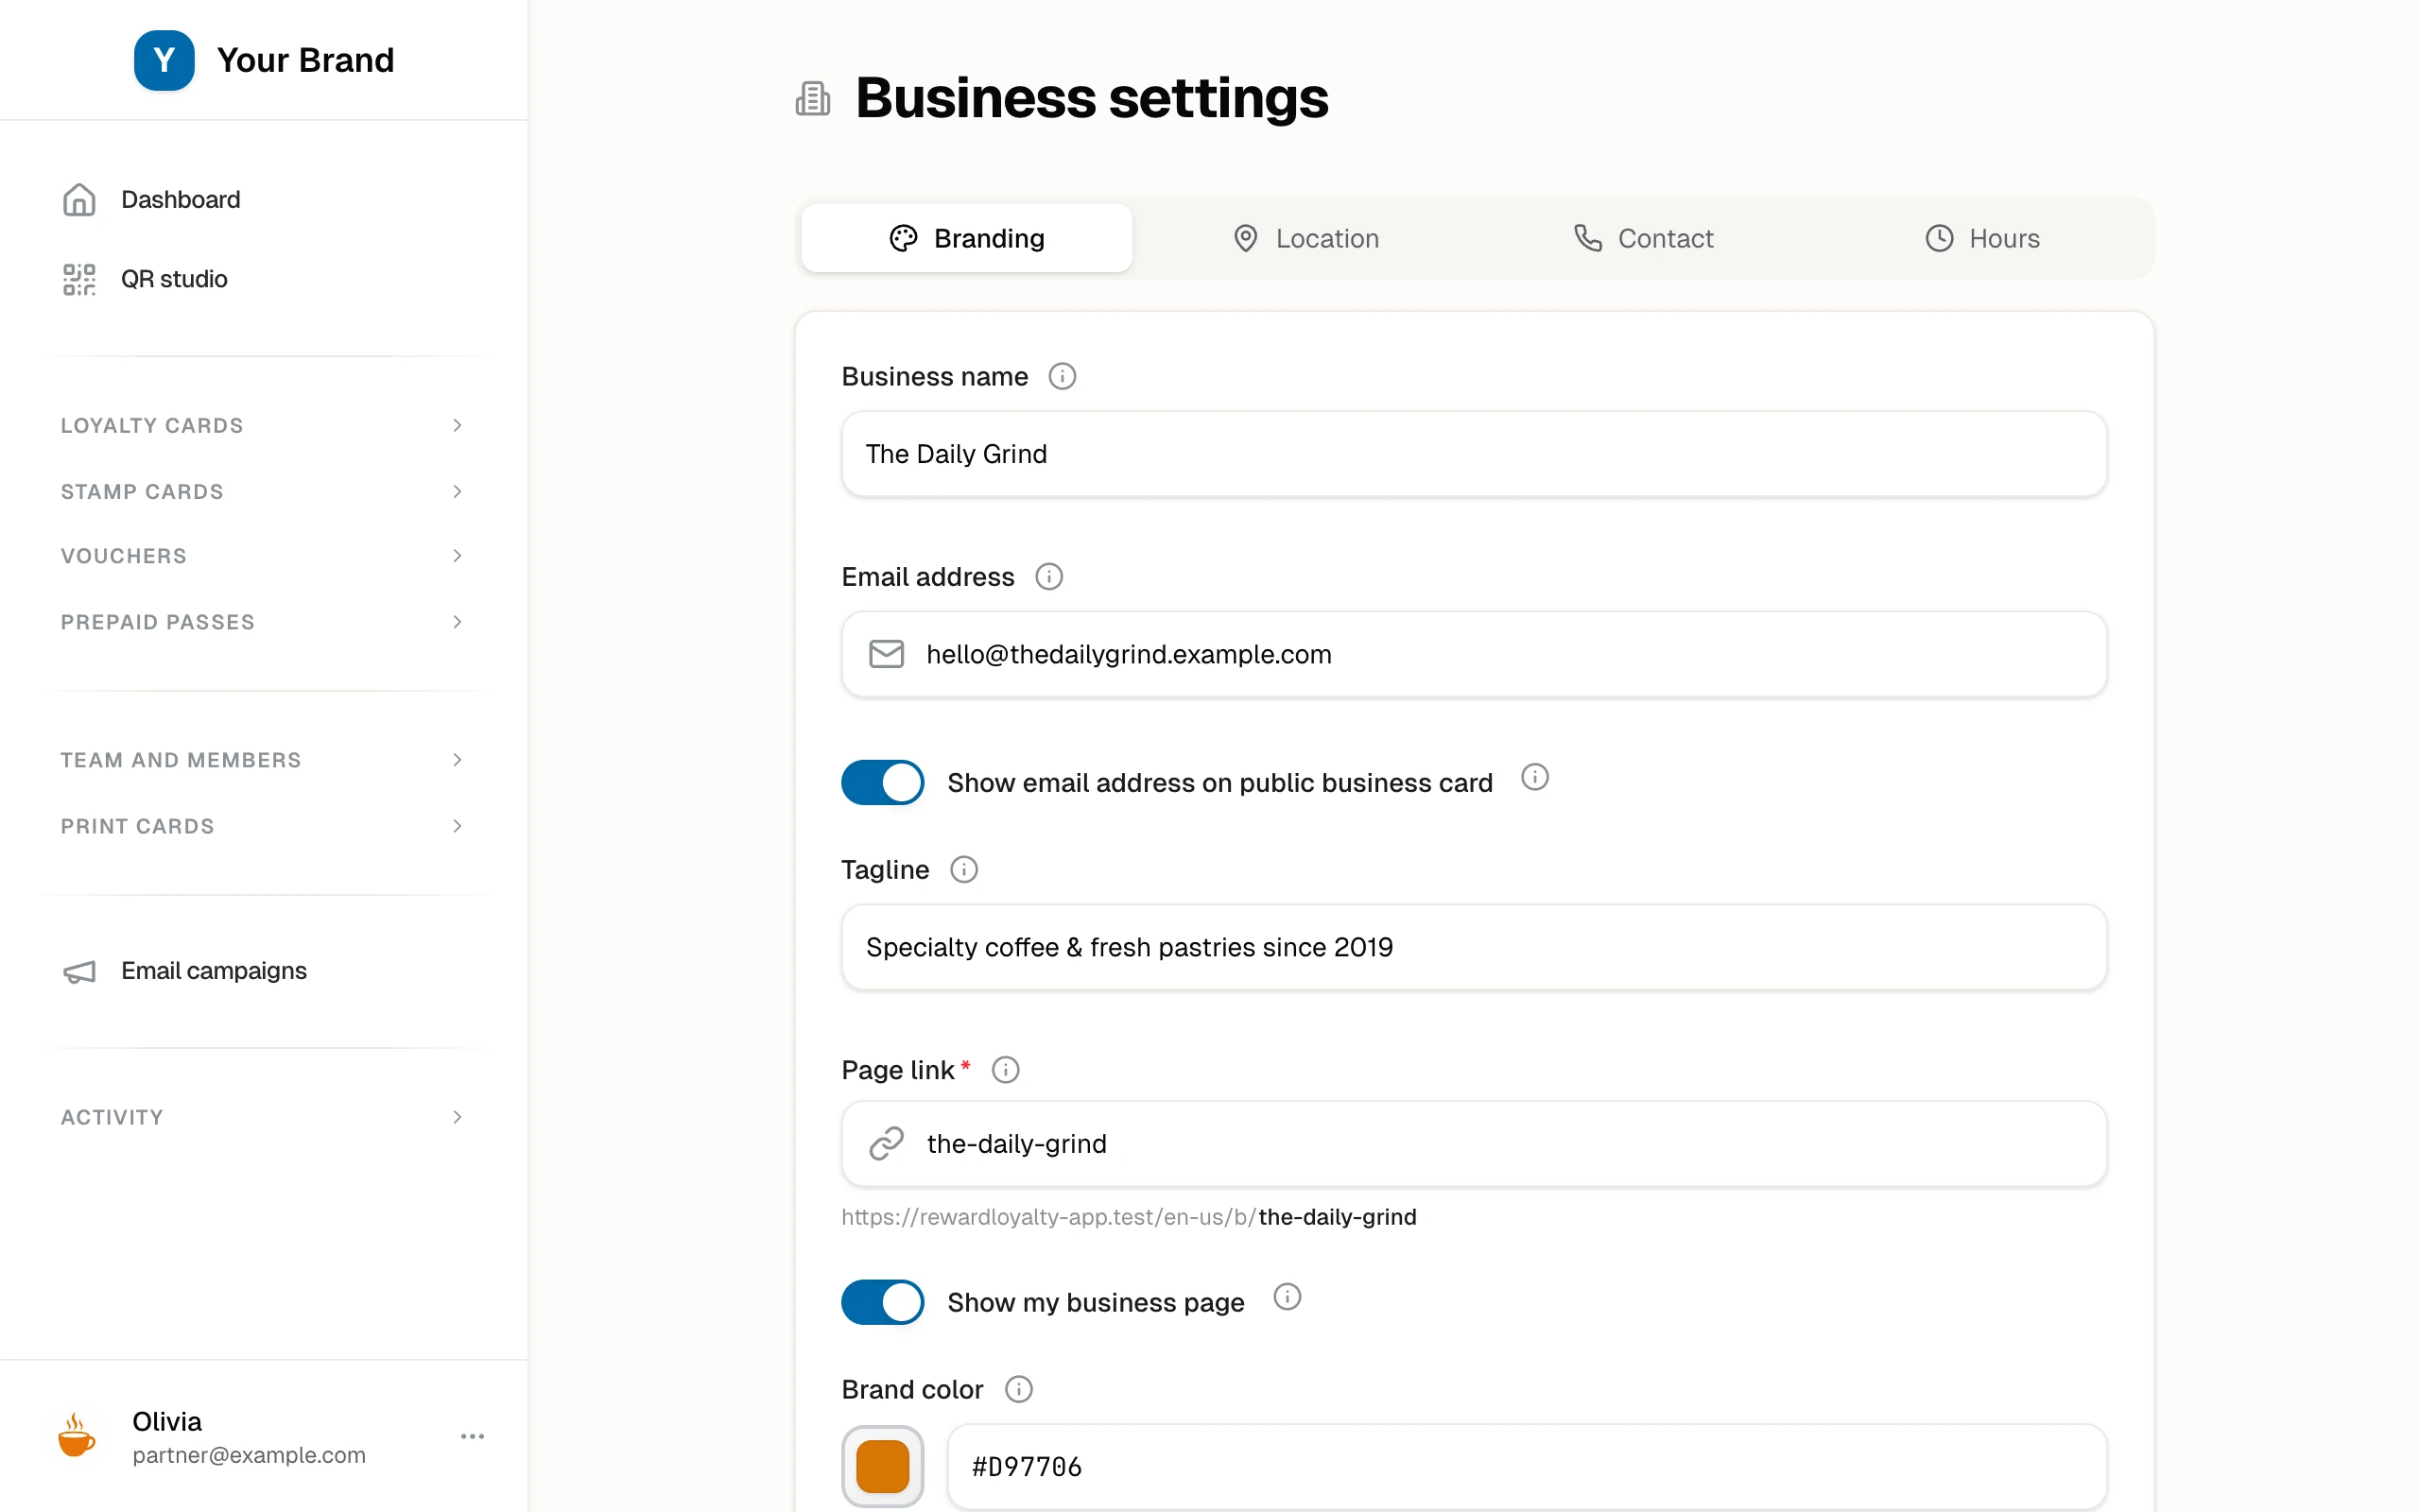Open QR studio from the sidebar
Screen dimensions: 2420x1512
click(264, 280)
